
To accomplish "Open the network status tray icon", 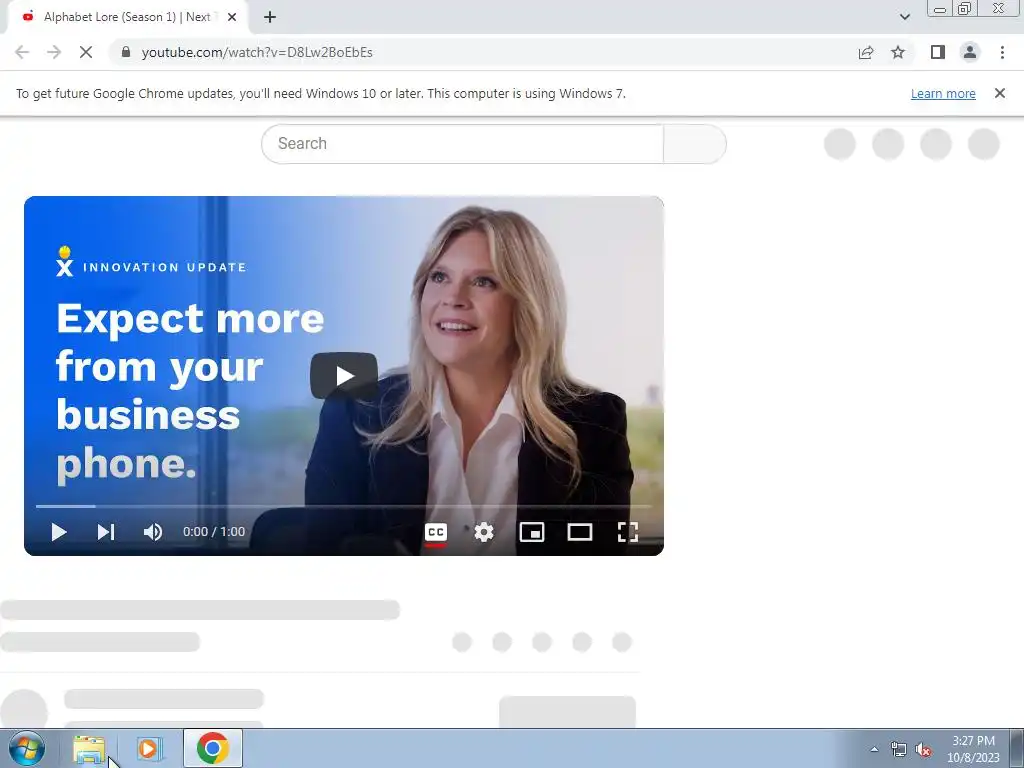I will [899, 750].
